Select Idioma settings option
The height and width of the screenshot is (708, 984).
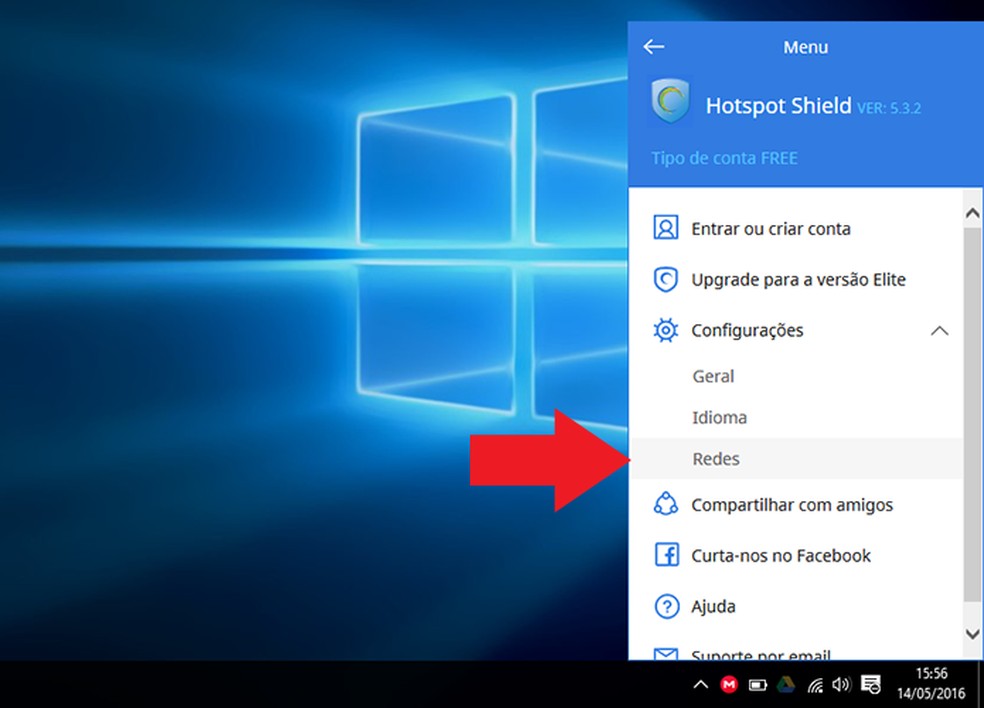[719, 418]
